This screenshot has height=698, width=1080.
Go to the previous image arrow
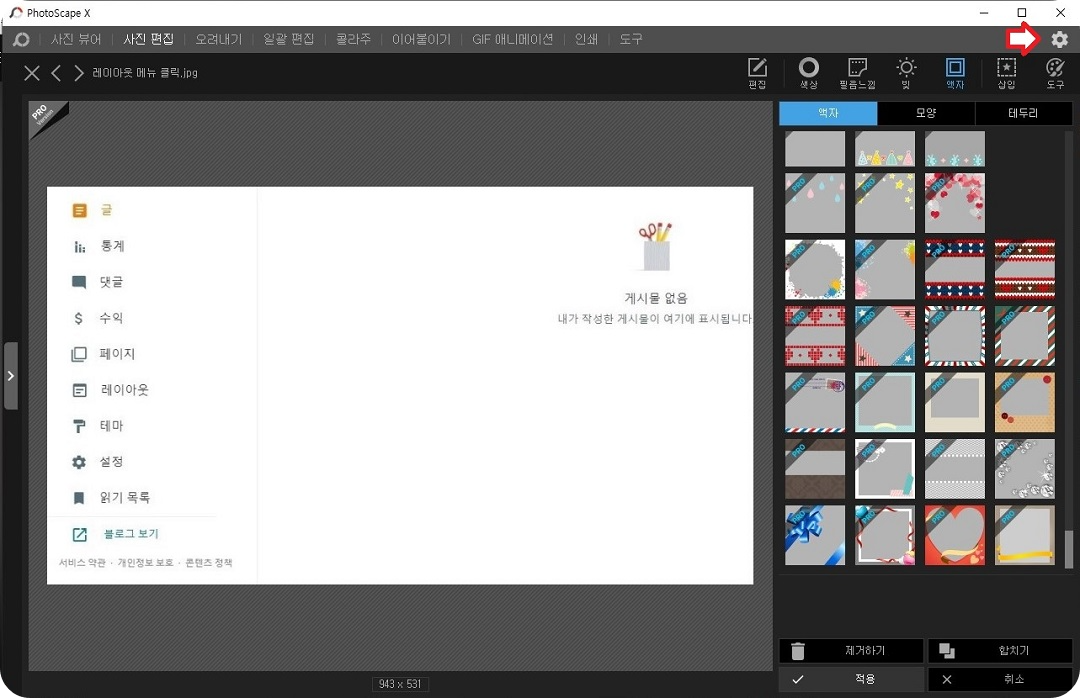click(x=56, y=73)
